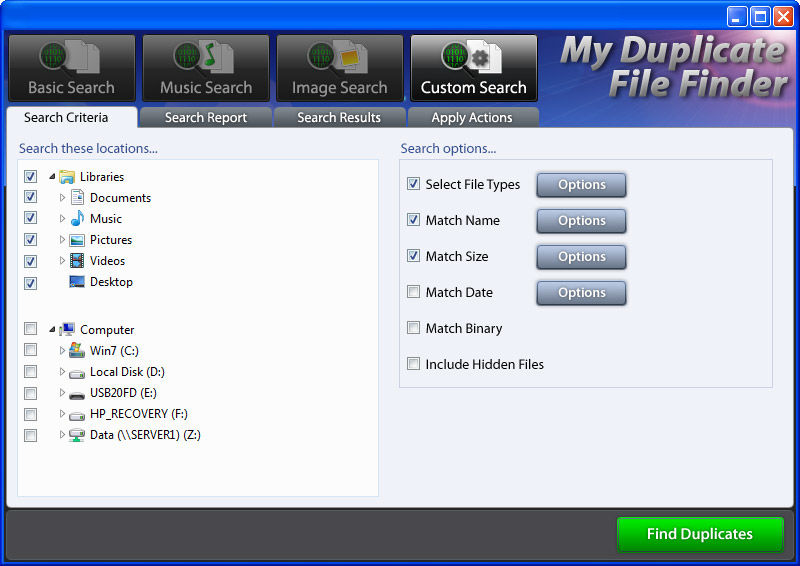
Task: Click the Computer icon in tree
Action: (67, 330)
